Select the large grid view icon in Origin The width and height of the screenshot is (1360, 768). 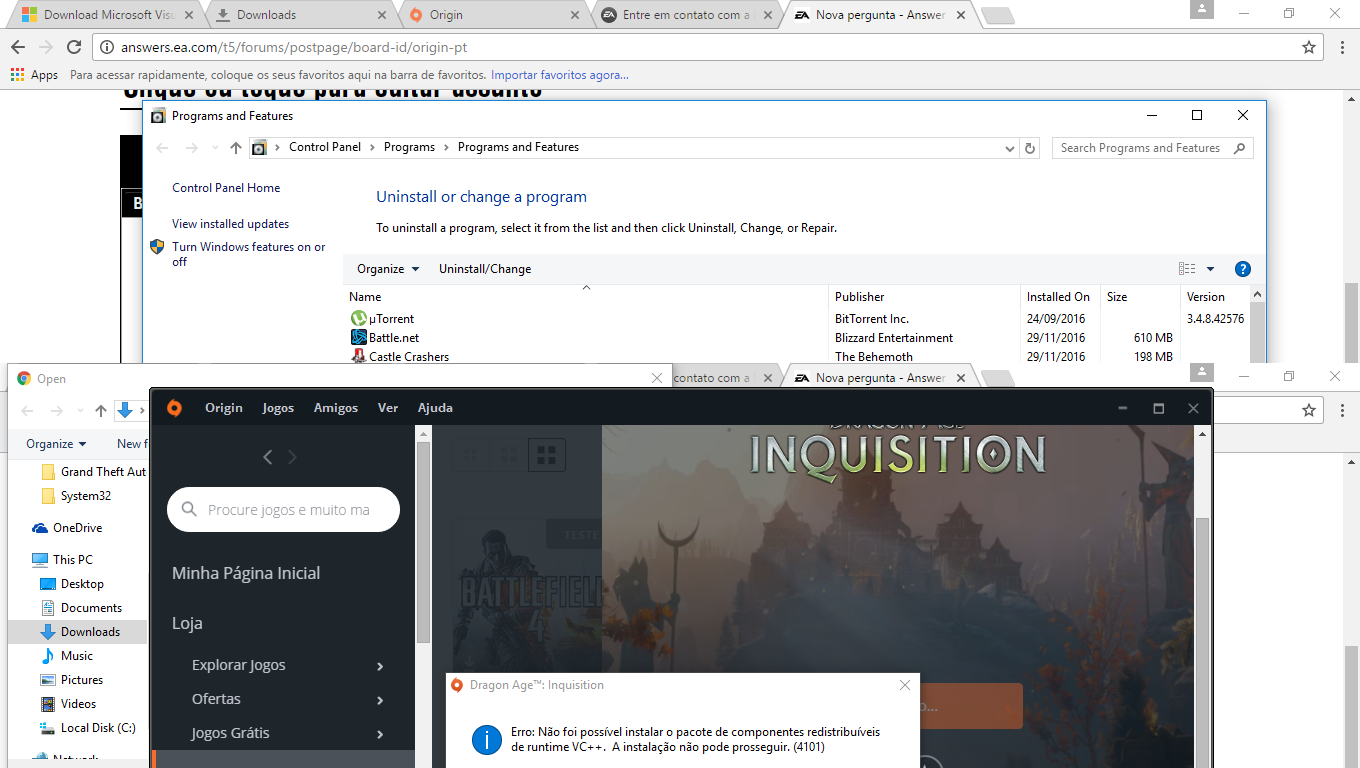tap(546, 455)
